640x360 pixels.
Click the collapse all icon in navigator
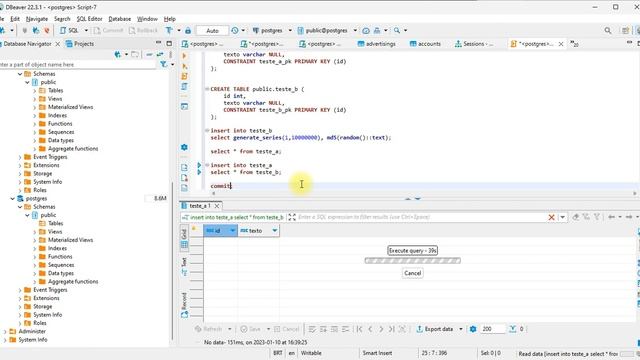click(x=149, y=54)
